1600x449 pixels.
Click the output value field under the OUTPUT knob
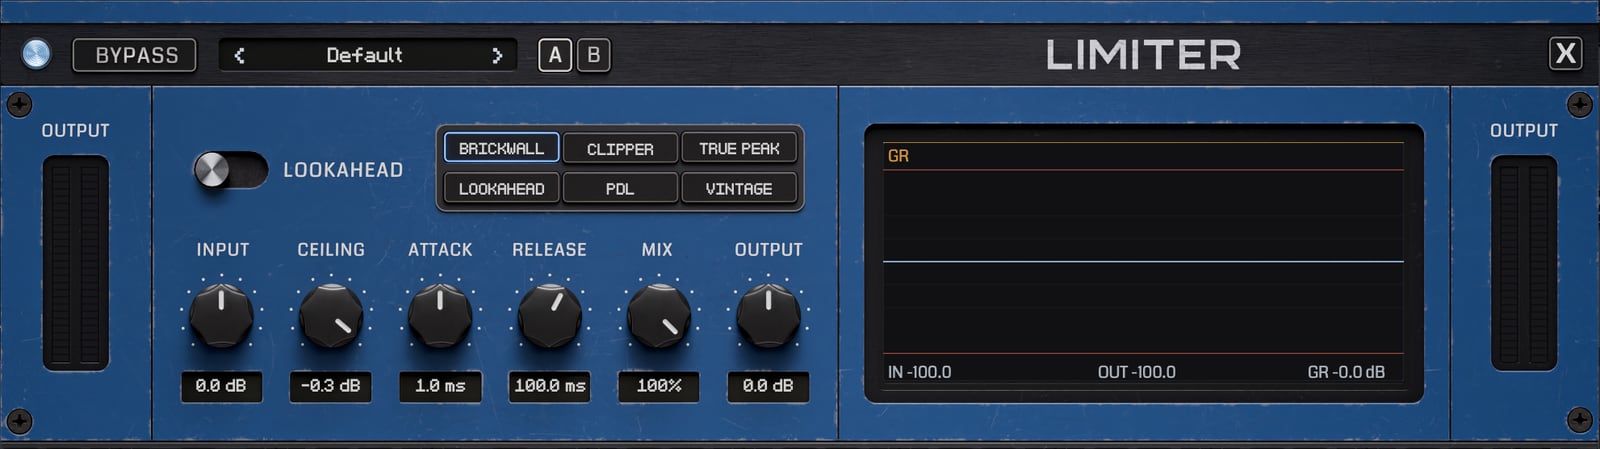pos(768,386)
